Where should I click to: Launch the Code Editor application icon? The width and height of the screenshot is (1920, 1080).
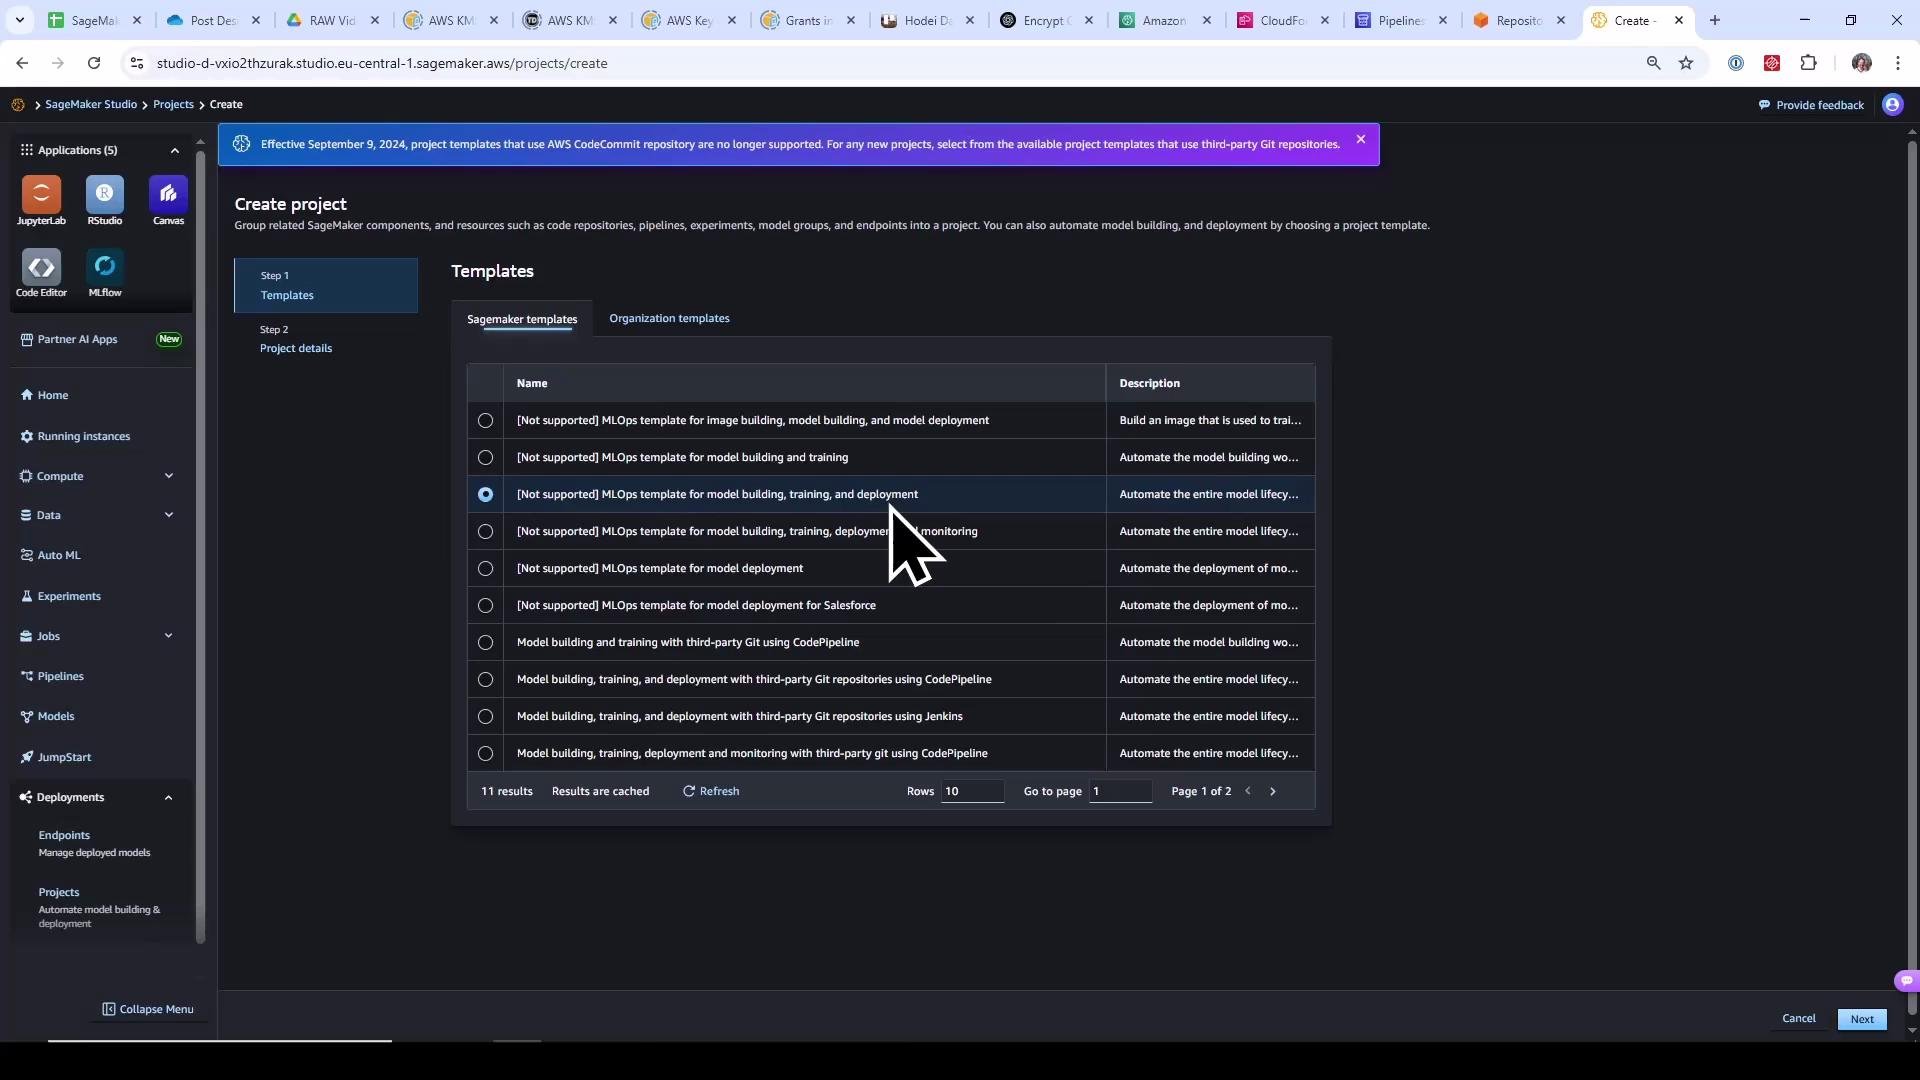pos(41,267)
